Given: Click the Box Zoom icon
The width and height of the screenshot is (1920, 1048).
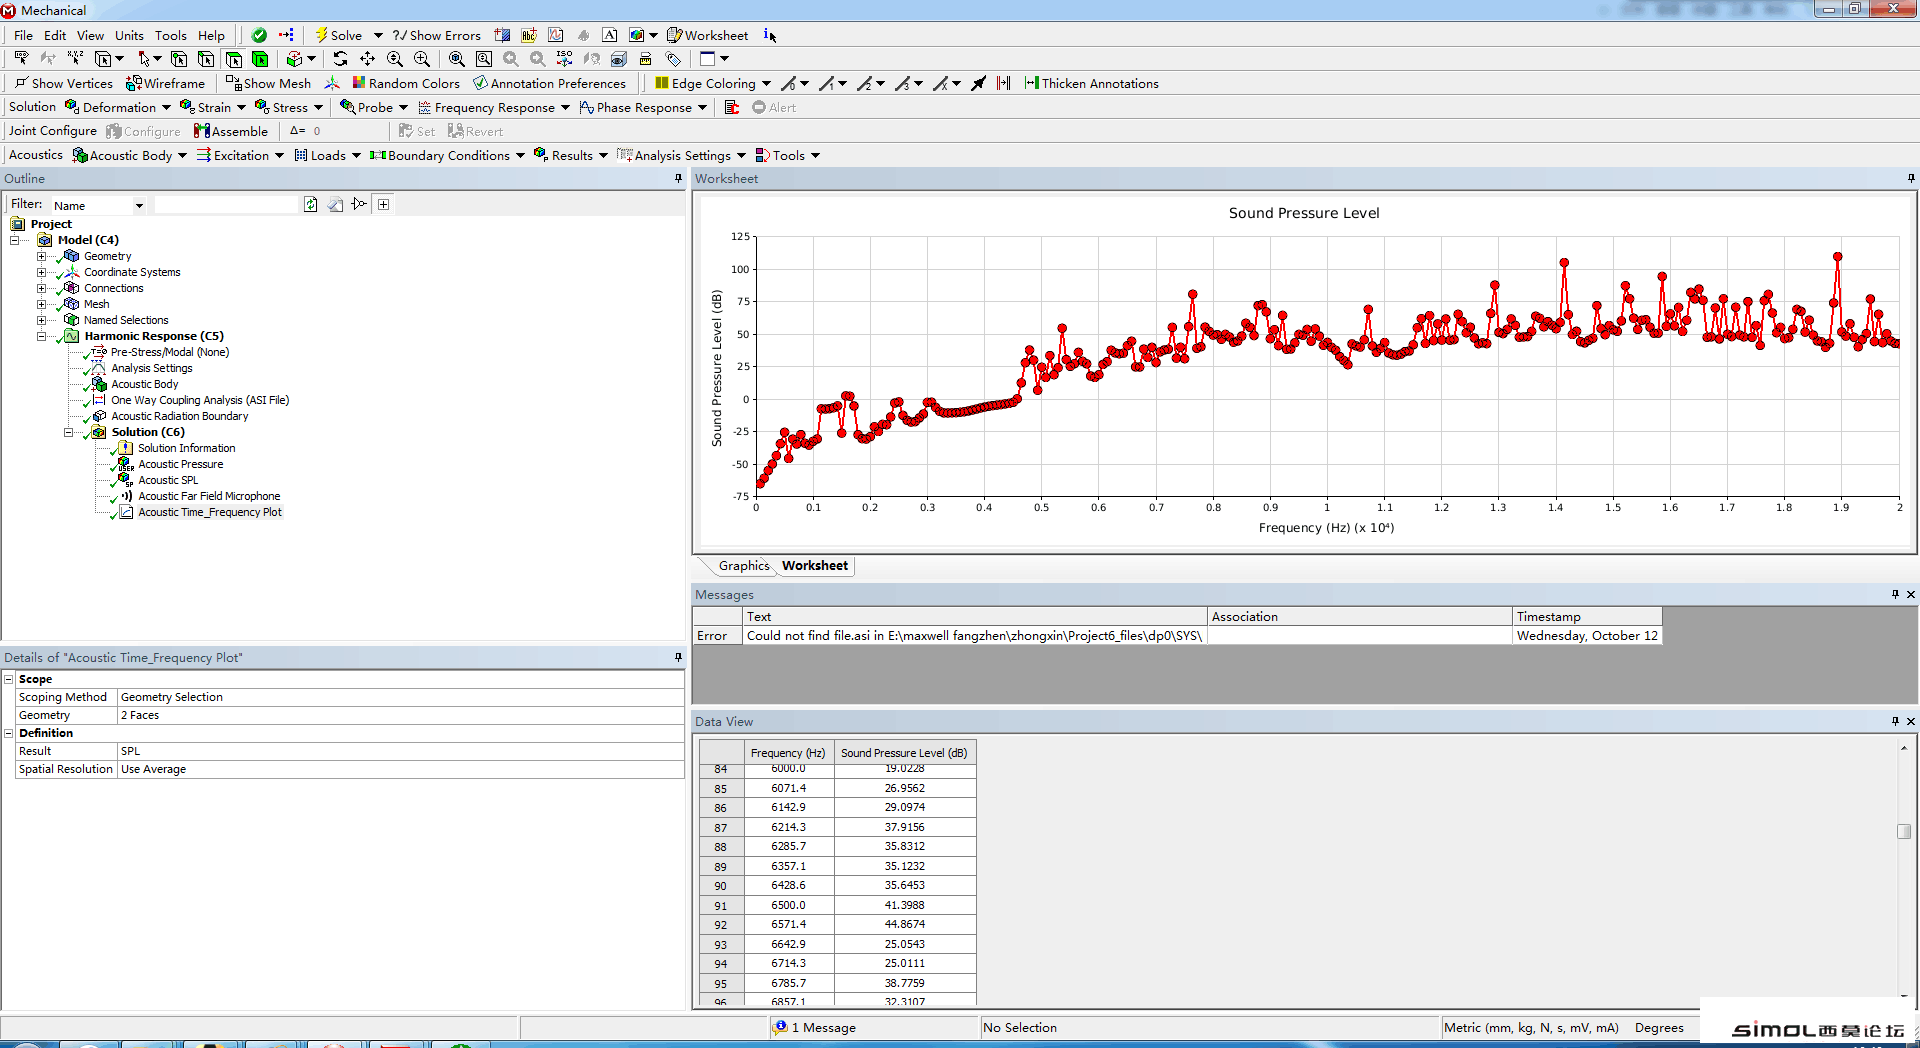Looking at the screenshot, I should pyautogui.click(x=422, y=59).
